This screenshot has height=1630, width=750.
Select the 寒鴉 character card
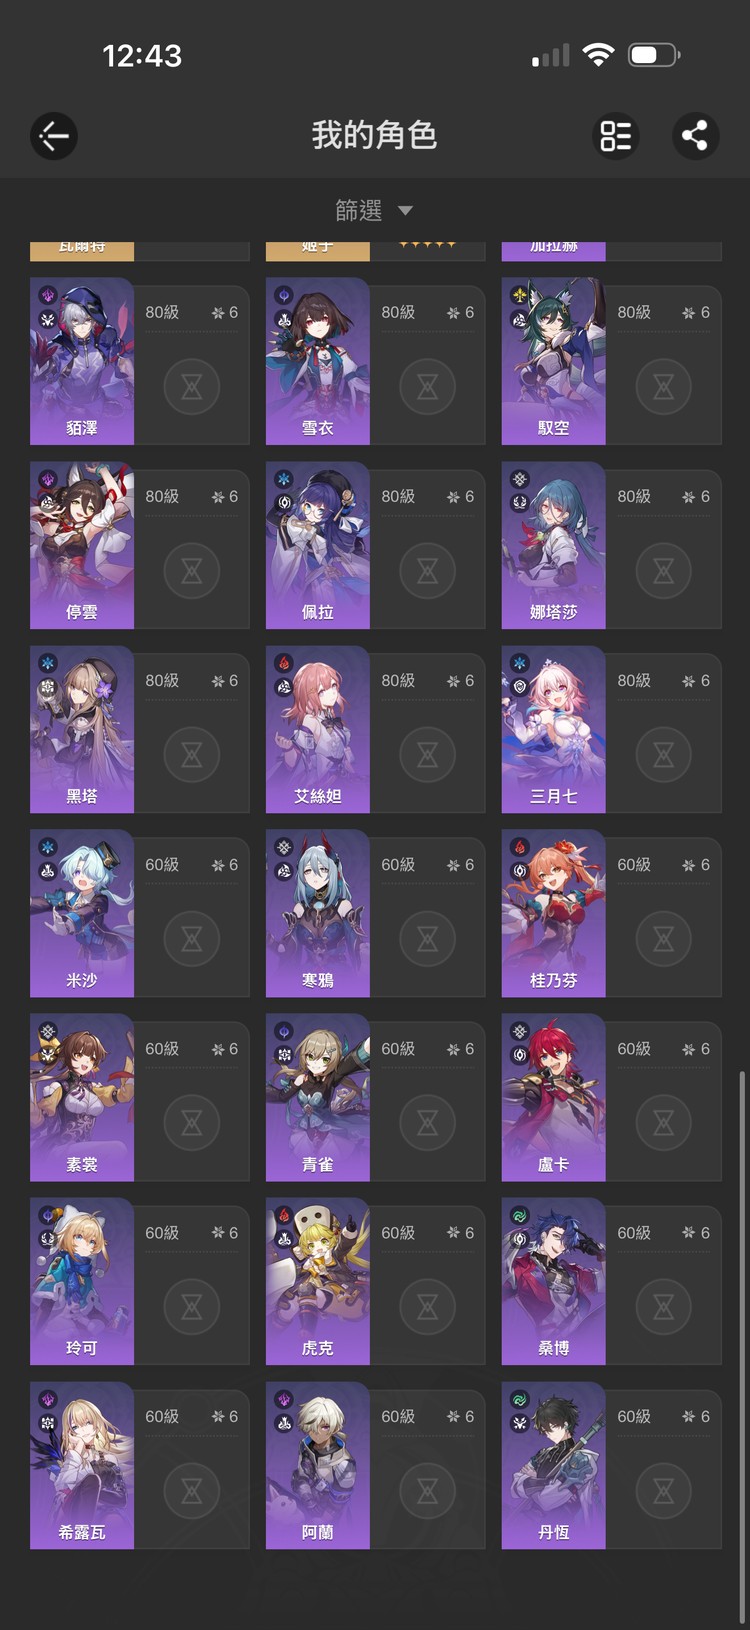(376, 913)
